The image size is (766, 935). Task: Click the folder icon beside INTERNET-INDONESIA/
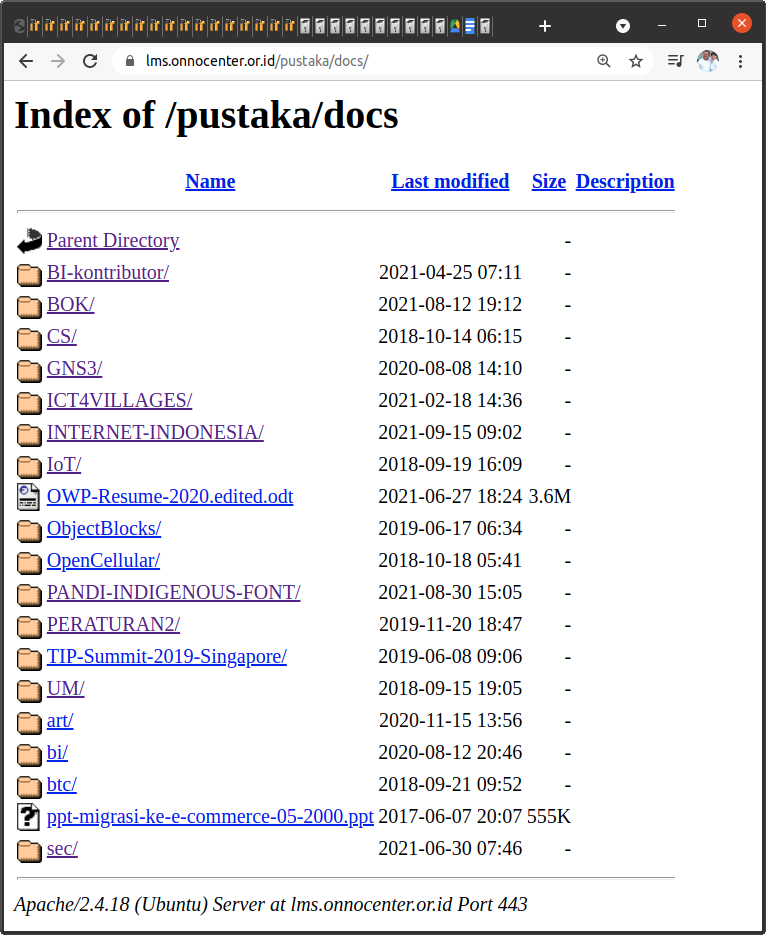[29, 434]
